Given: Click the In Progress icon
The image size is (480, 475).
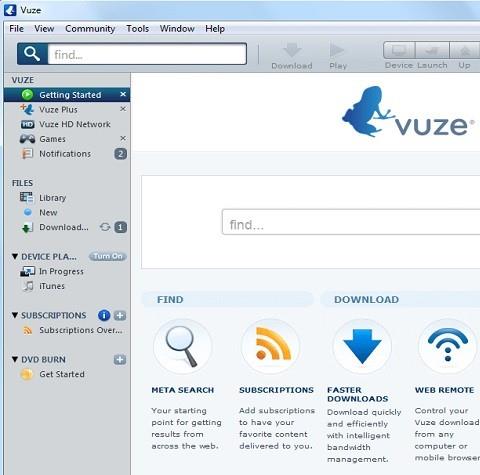Looking at the screenshot, I should (x=27, y=271).
